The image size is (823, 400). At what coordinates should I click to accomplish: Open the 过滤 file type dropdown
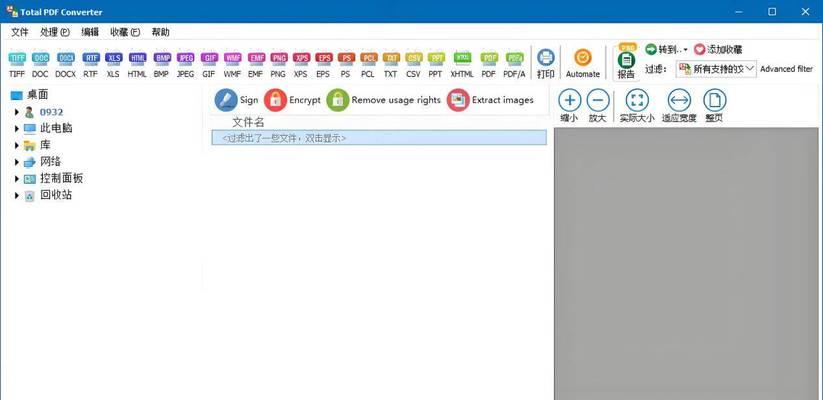[716, 69]
